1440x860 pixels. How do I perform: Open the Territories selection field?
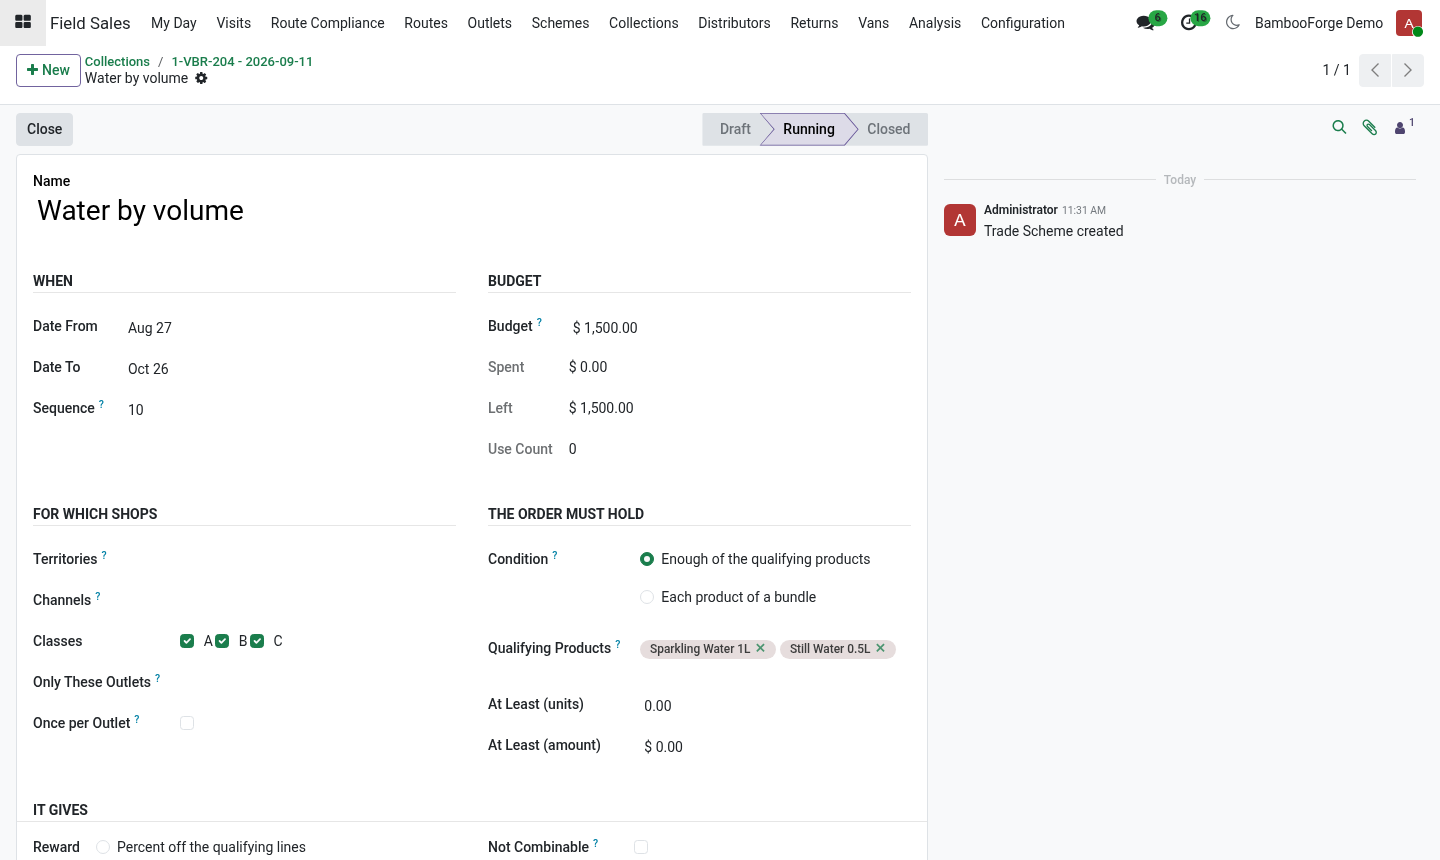pyautogui.click(x=316, y=559)
